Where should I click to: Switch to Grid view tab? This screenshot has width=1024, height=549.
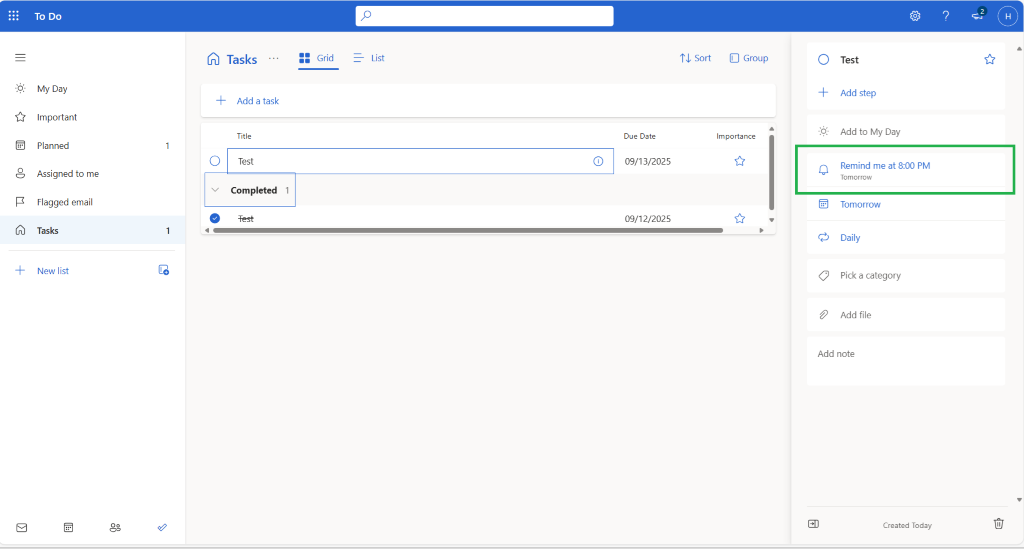point(317,58)
